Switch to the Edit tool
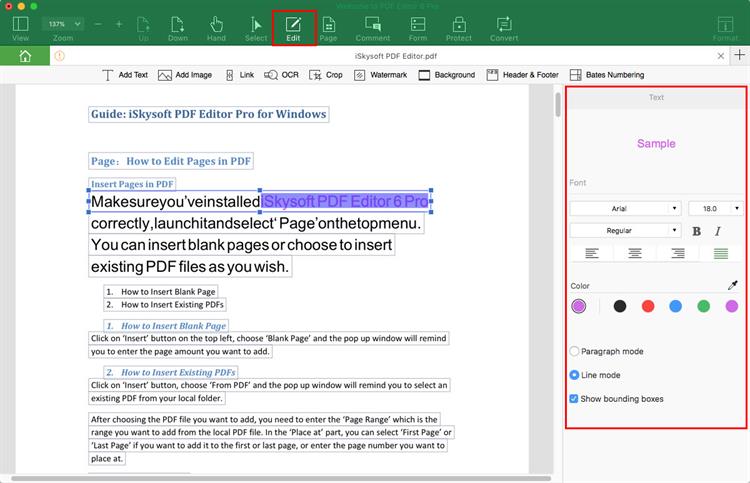Viewport: 750px width, 483px height. 293,29
